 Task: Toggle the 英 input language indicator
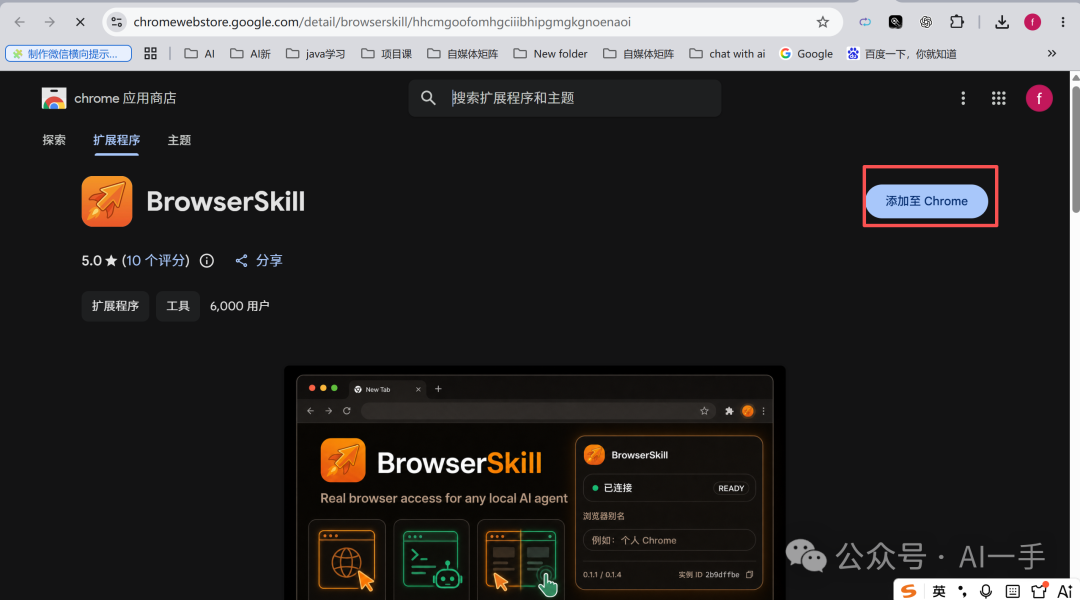tap(939, 591)
